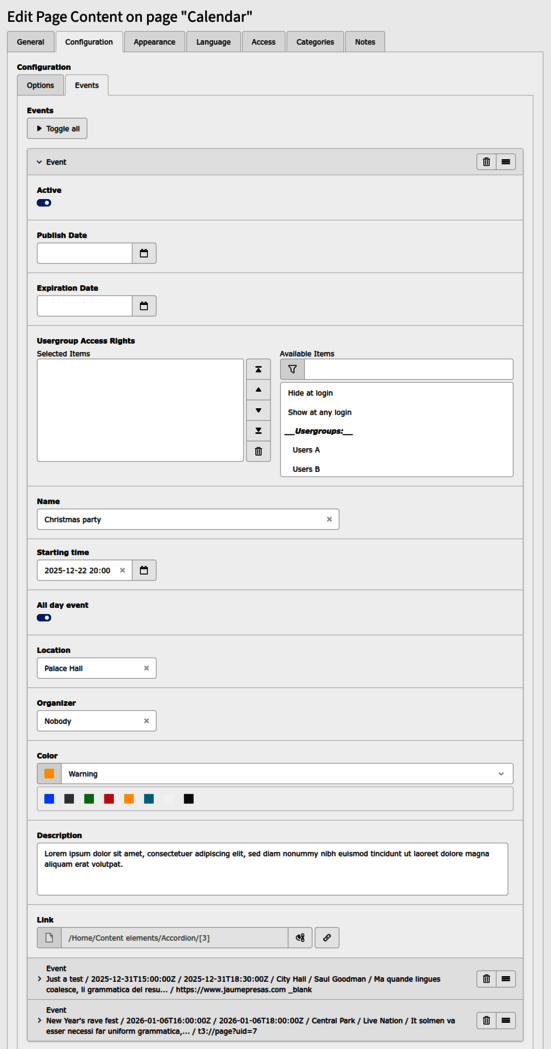Switch to the Language tab

(213, 41)
